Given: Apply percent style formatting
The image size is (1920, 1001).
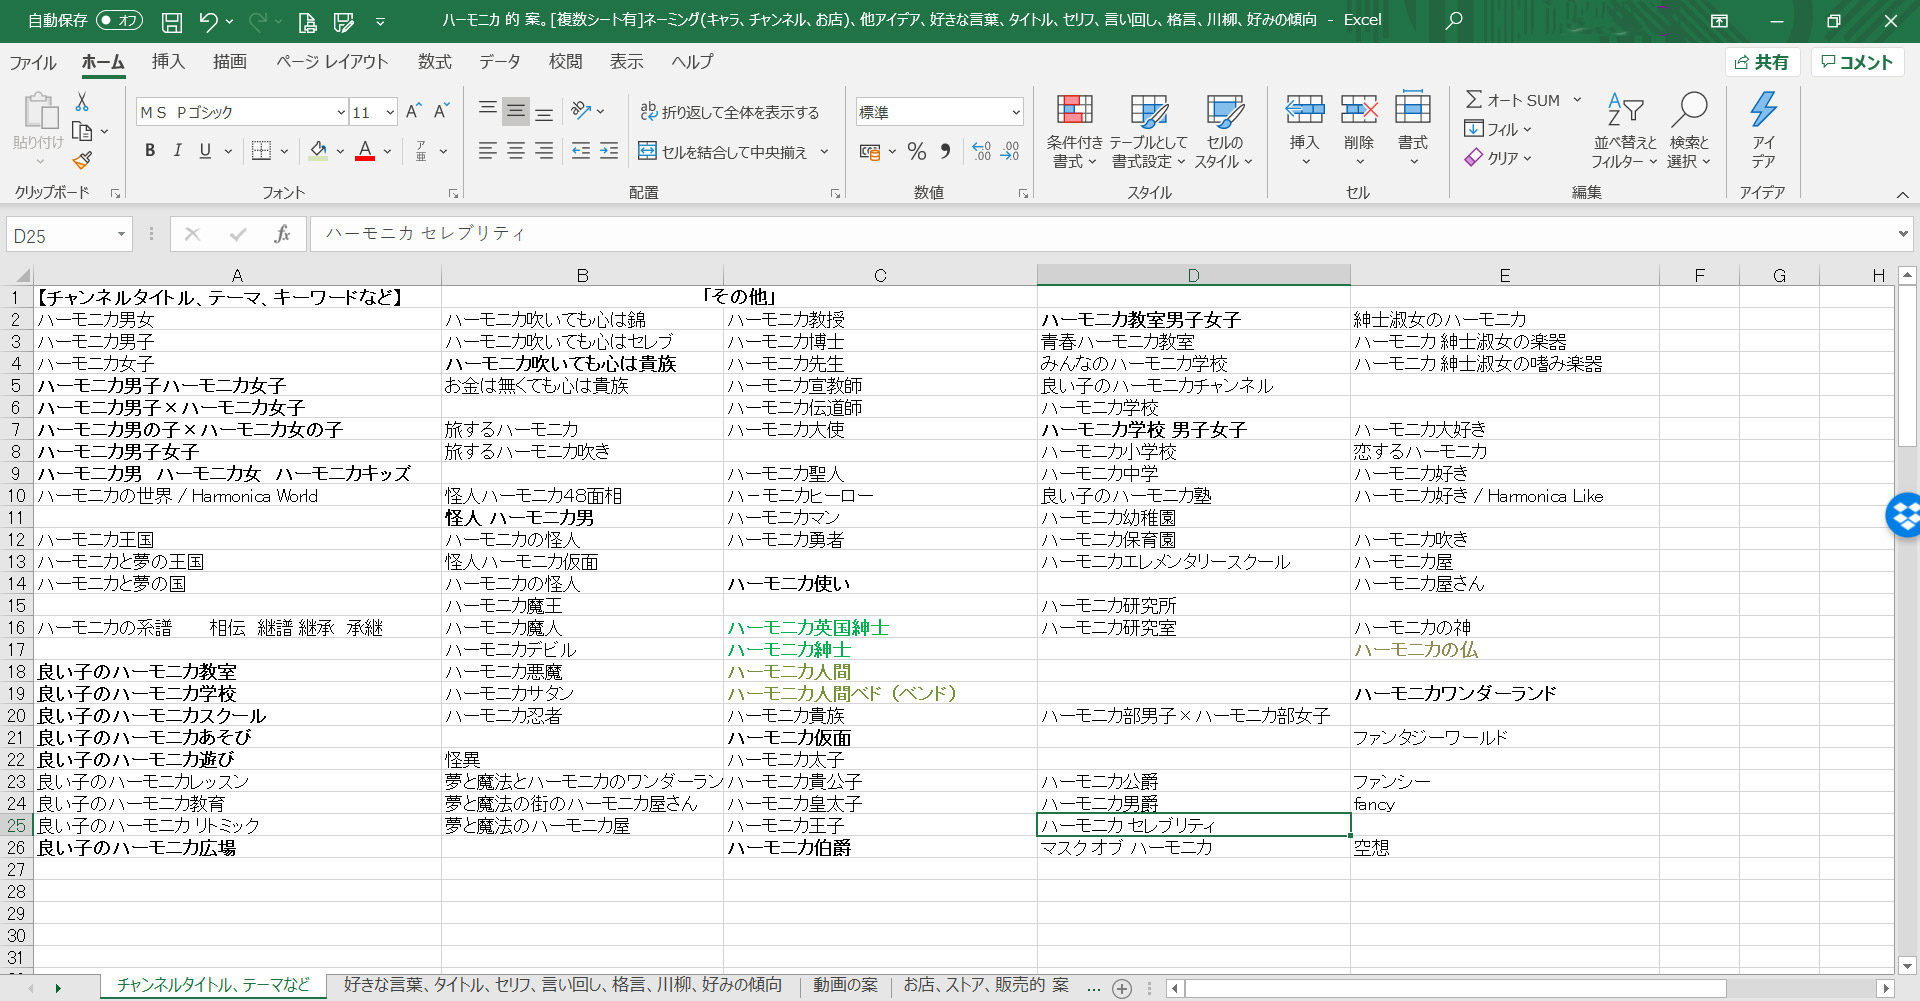Looking at the screenshot, I should [916, 152].
